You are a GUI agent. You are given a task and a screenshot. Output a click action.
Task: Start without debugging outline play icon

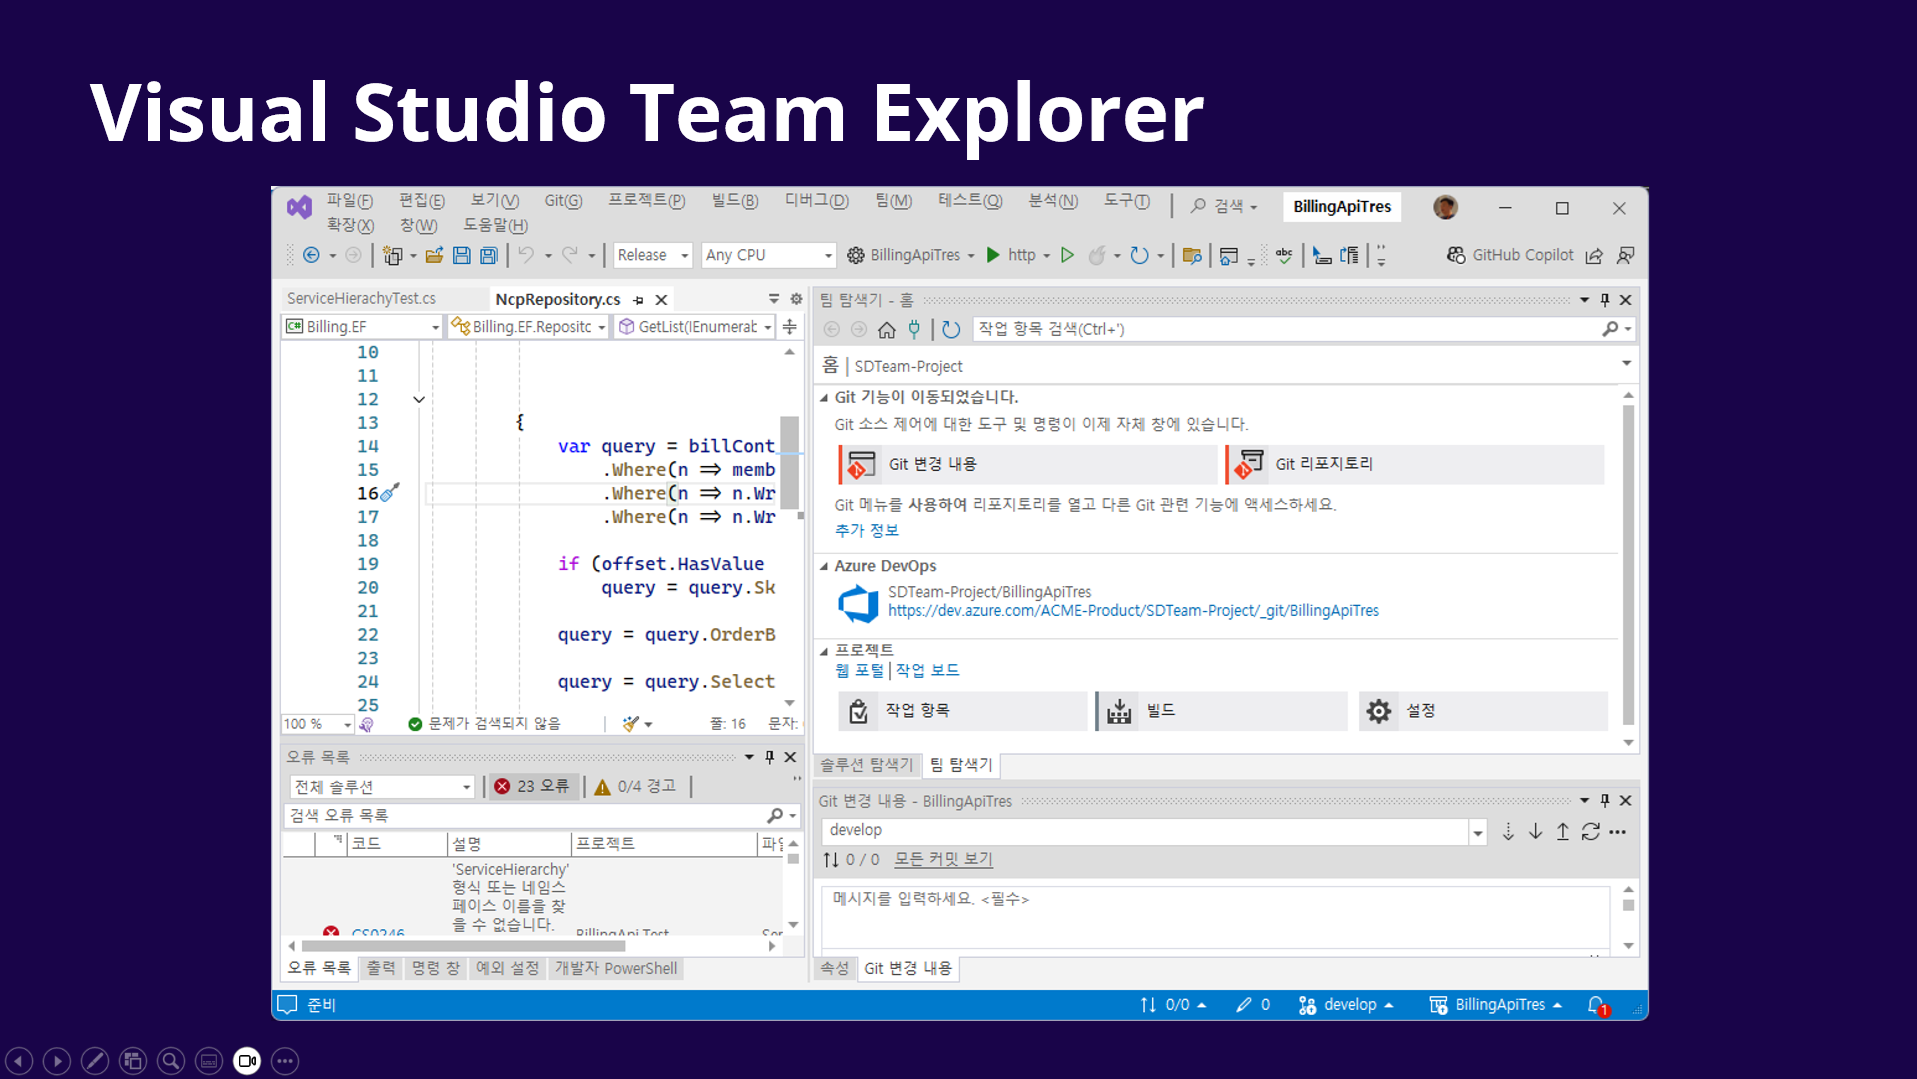1067,255
